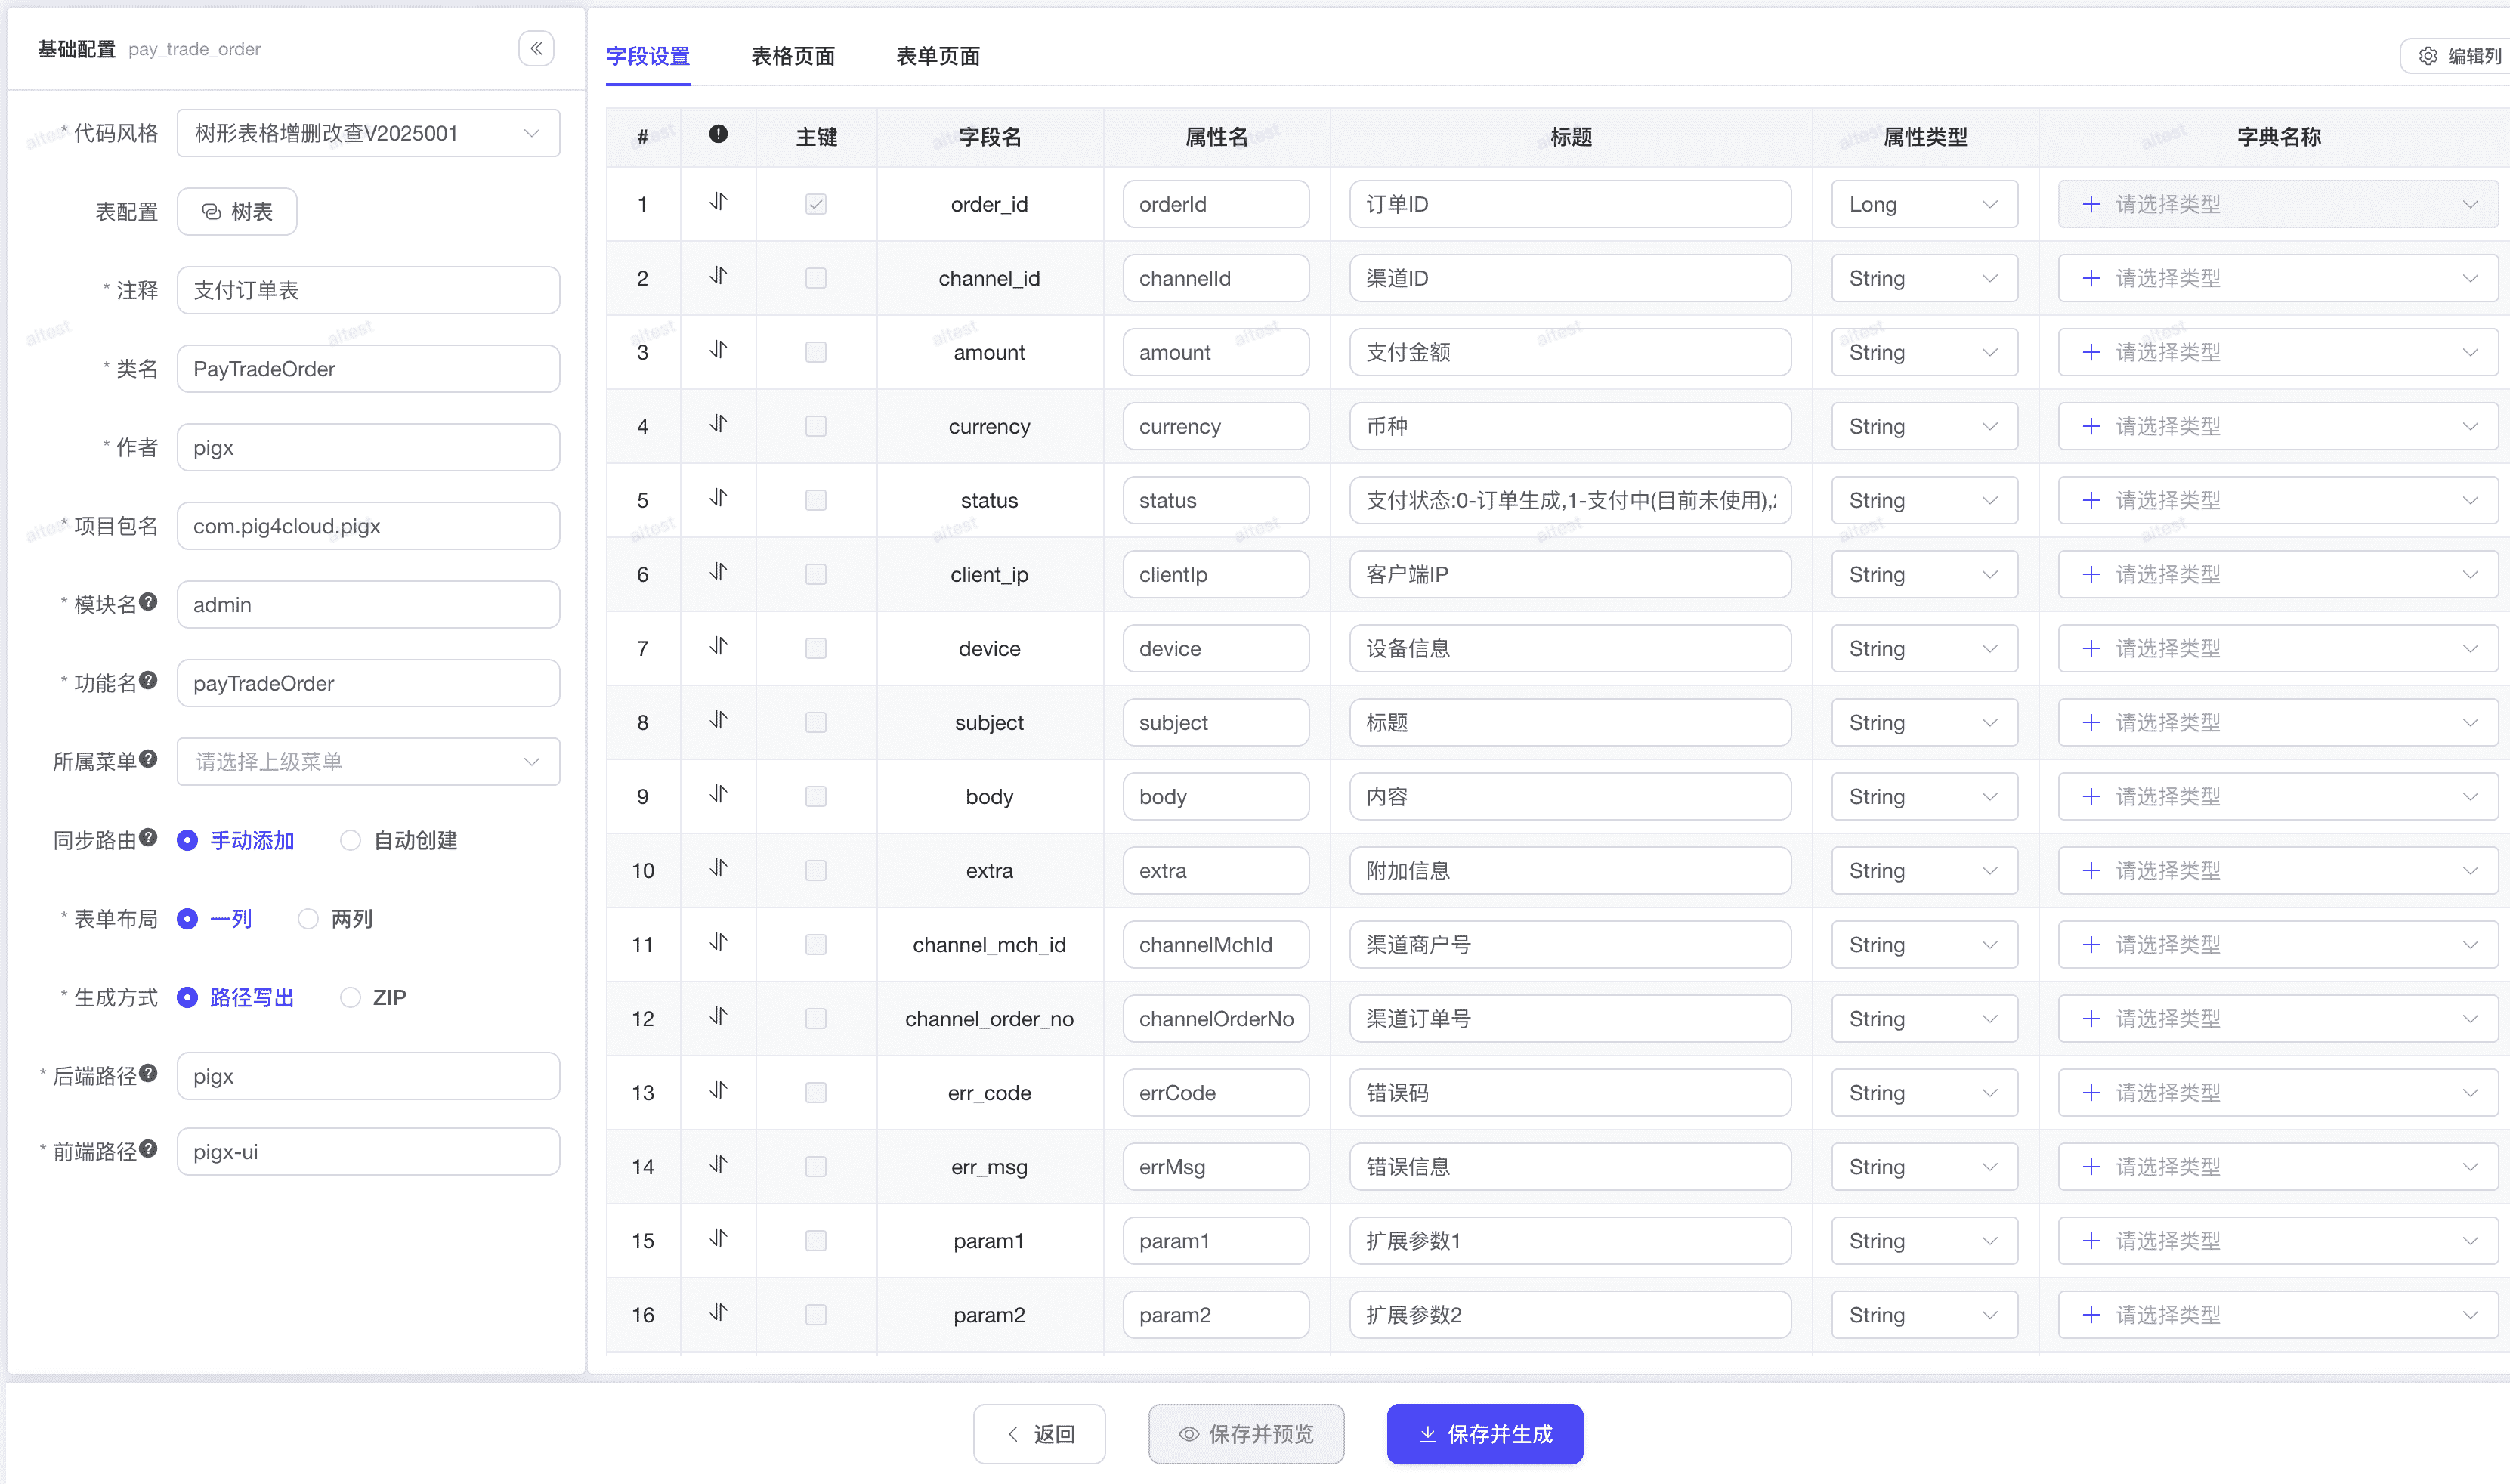This screenshot has height=1484, width=2510.
Task: Click the info icon in table header
Action: [x=718, y=134]
